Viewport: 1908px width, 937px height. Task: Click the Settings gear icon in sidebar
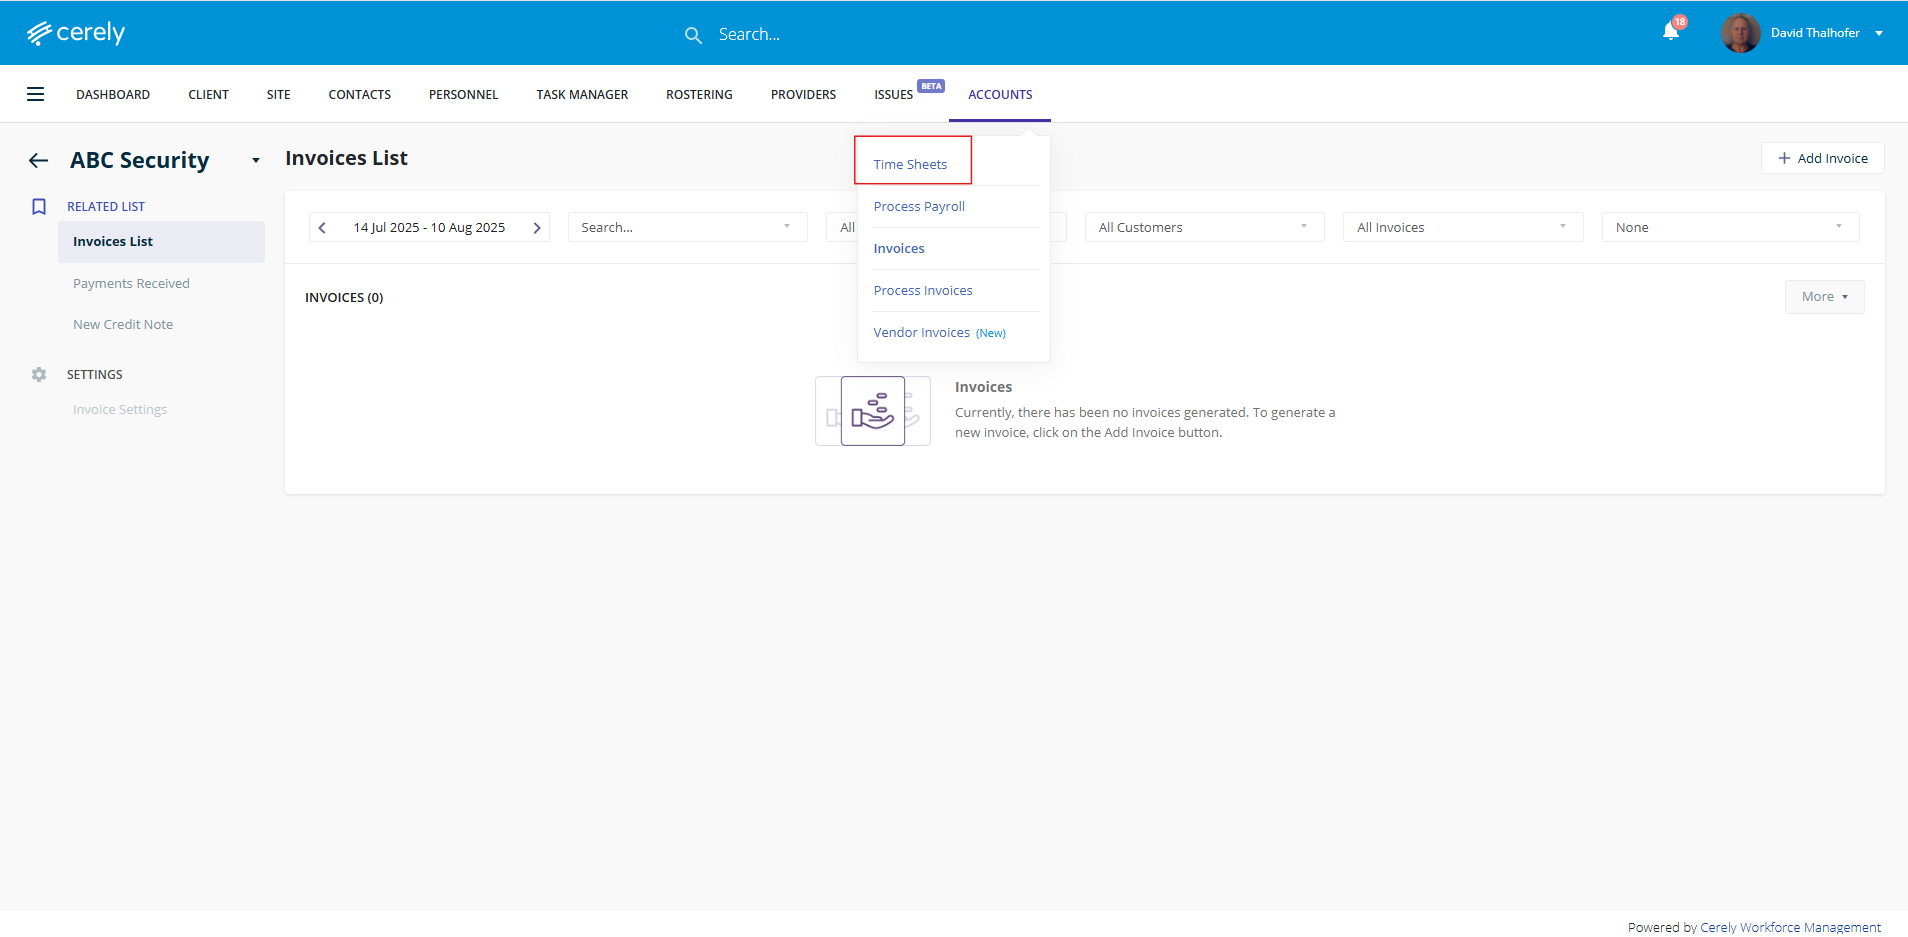tap(39, 375)
